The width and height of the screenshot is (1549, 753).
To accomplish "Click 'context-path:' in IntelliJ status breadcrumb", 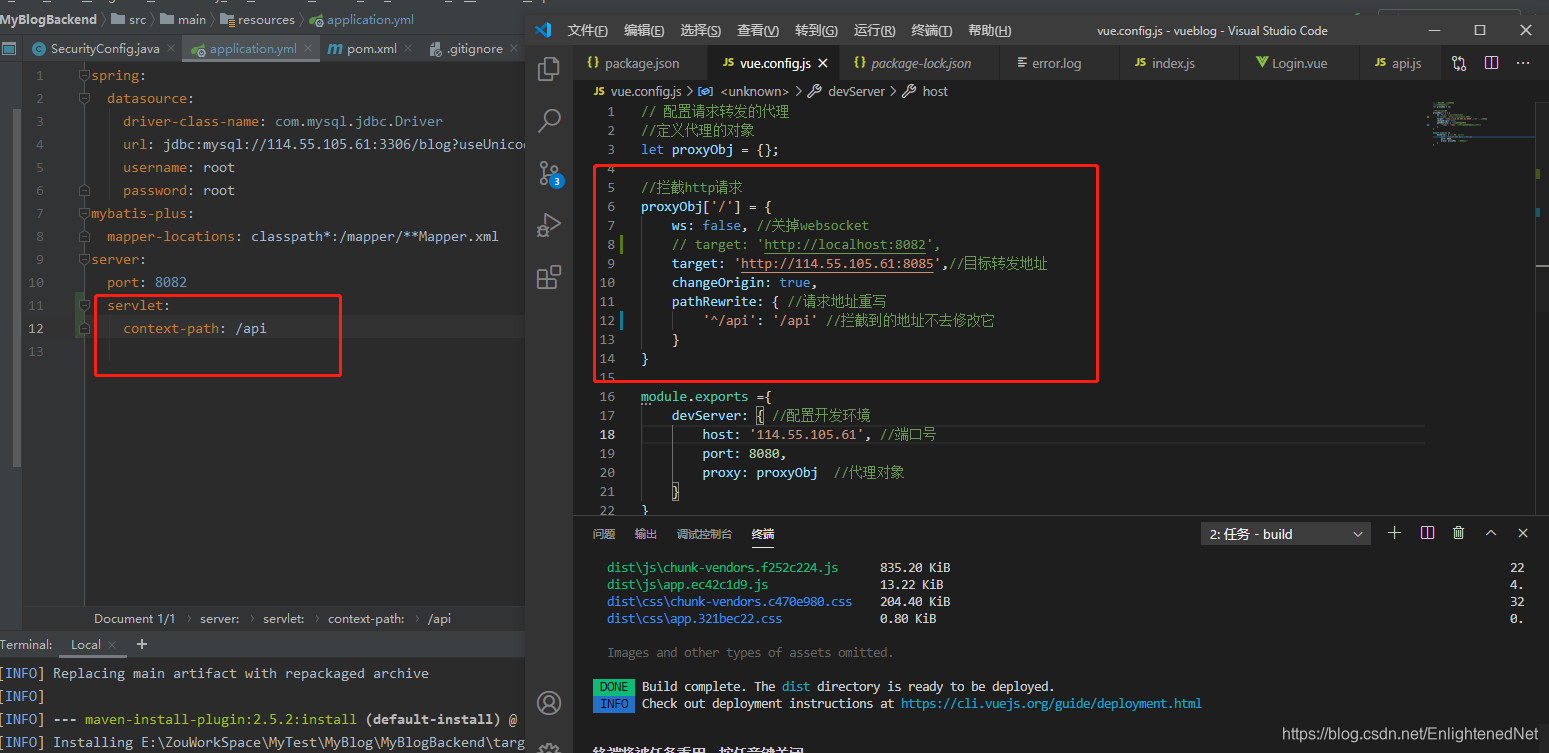I will point(366,619).
